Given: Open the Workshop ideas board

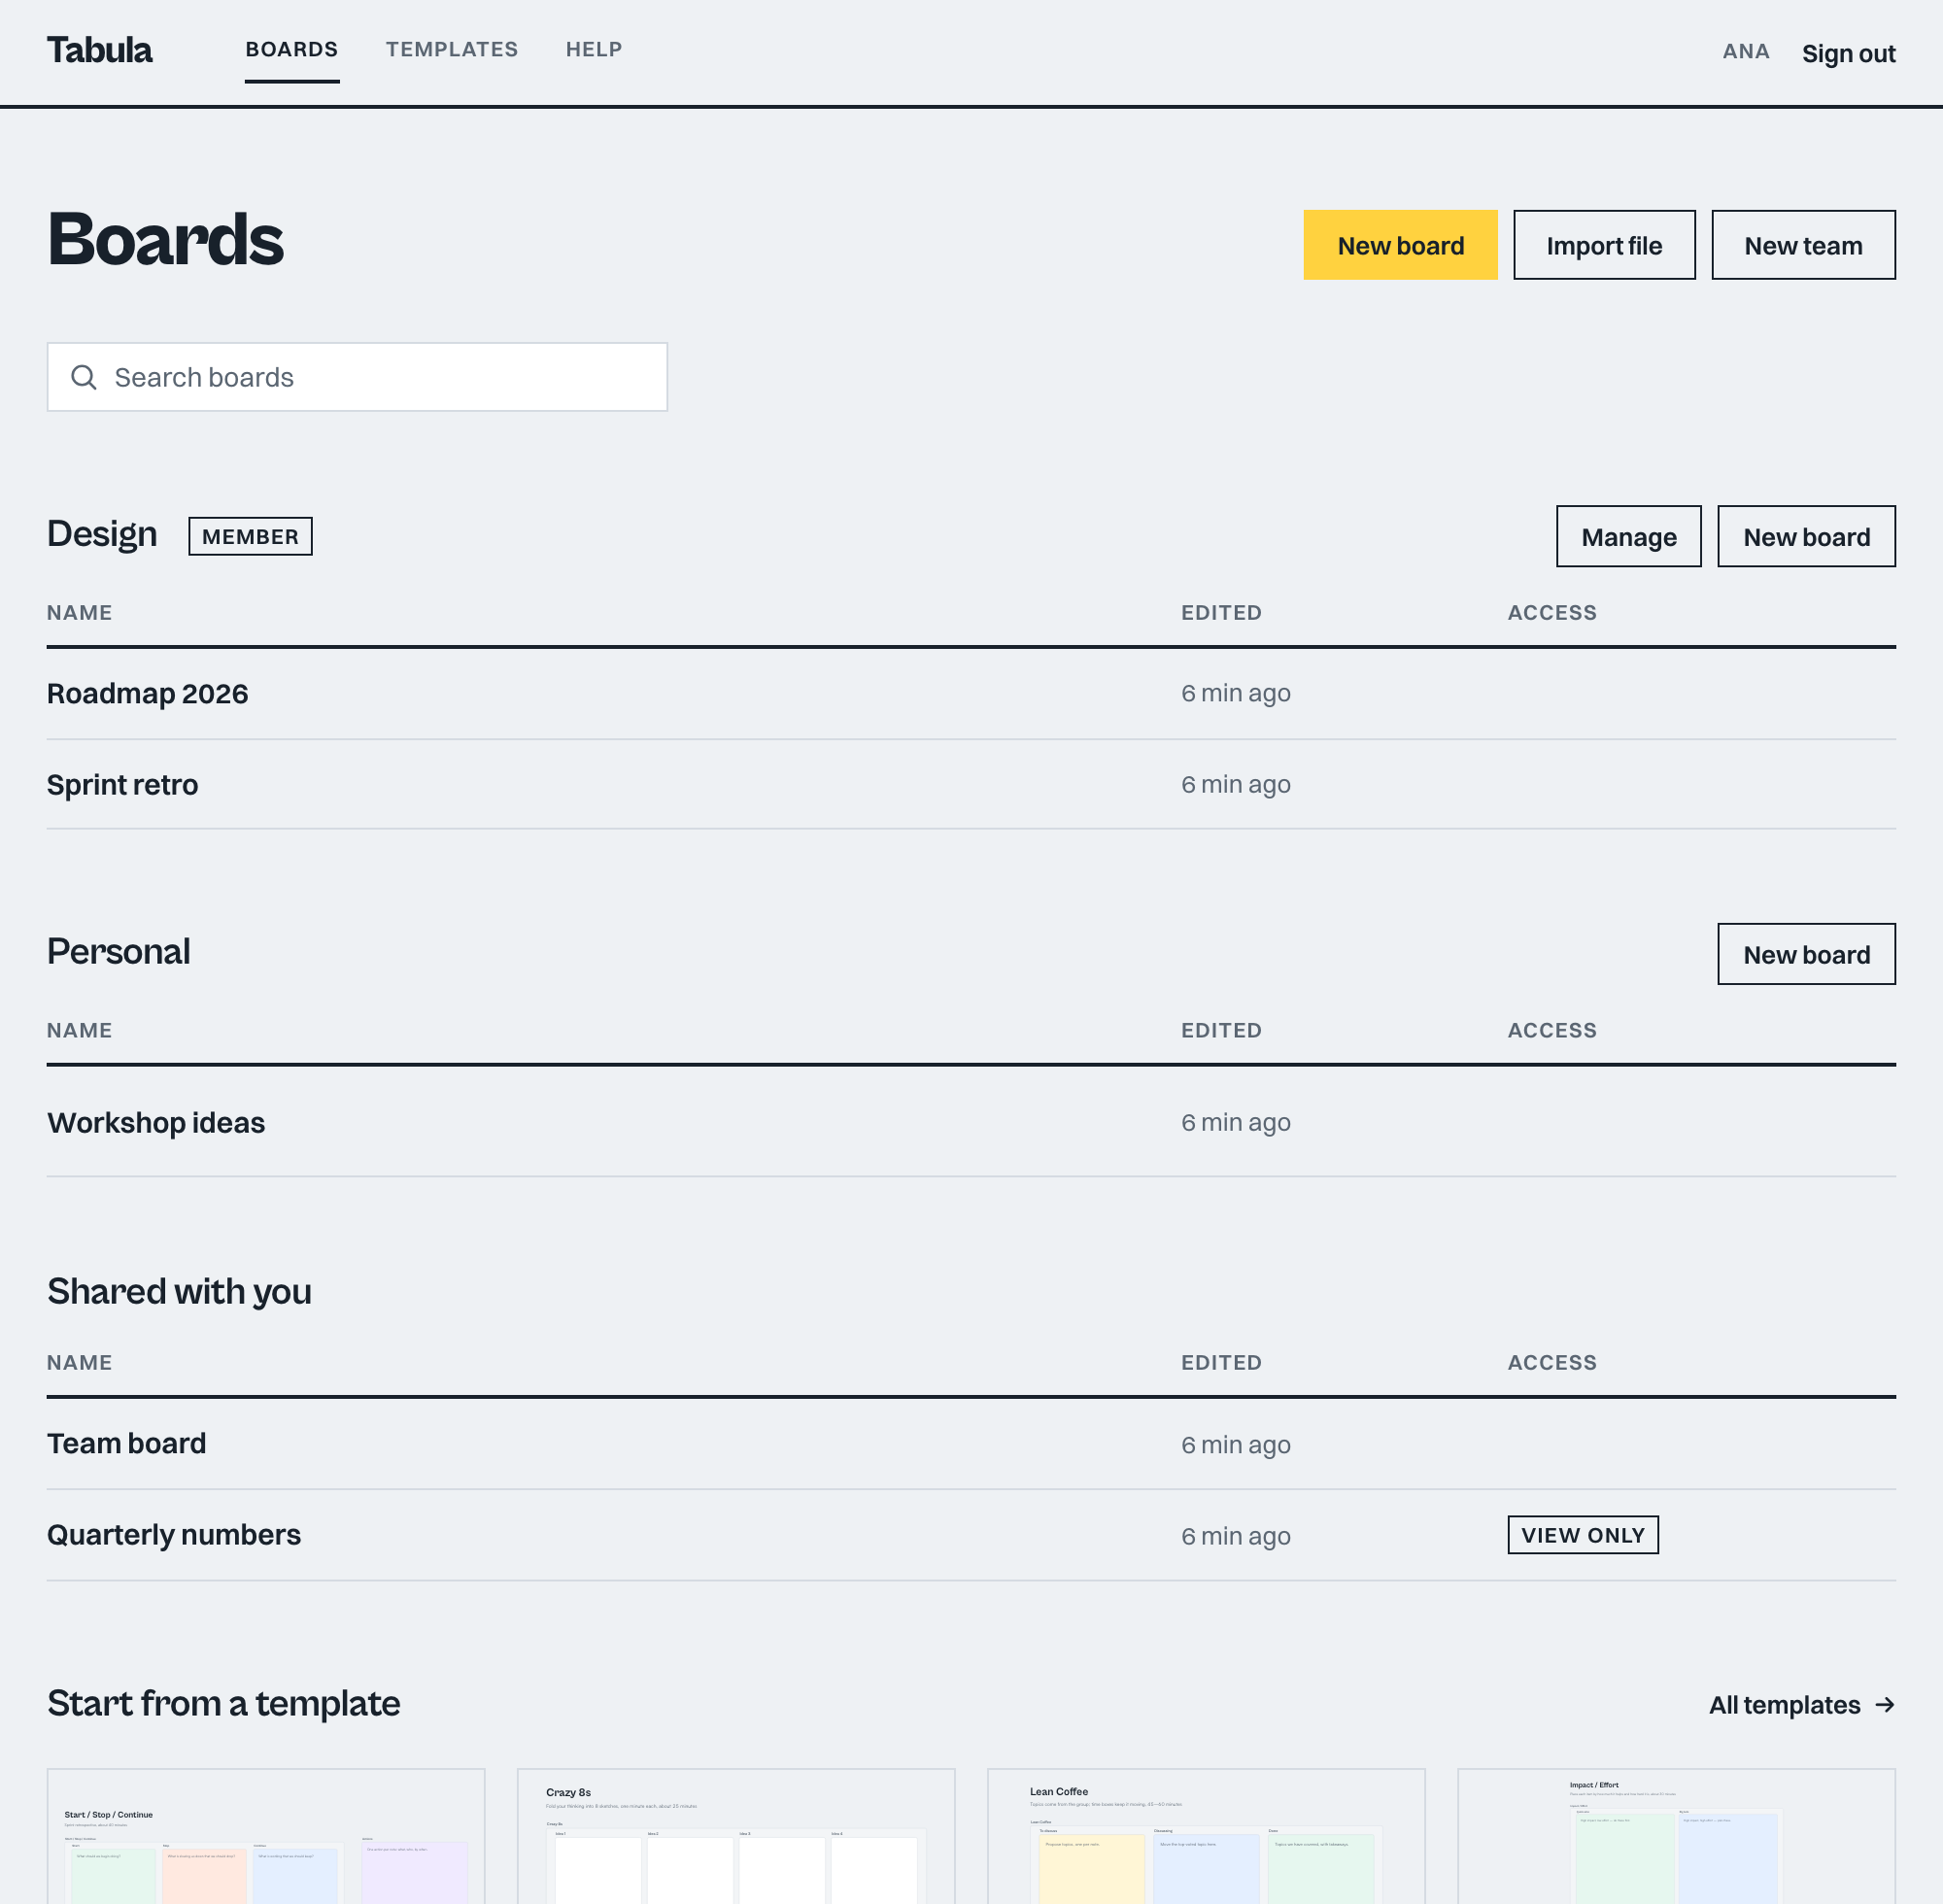Looking at the screenshot, I should 156,1123.
